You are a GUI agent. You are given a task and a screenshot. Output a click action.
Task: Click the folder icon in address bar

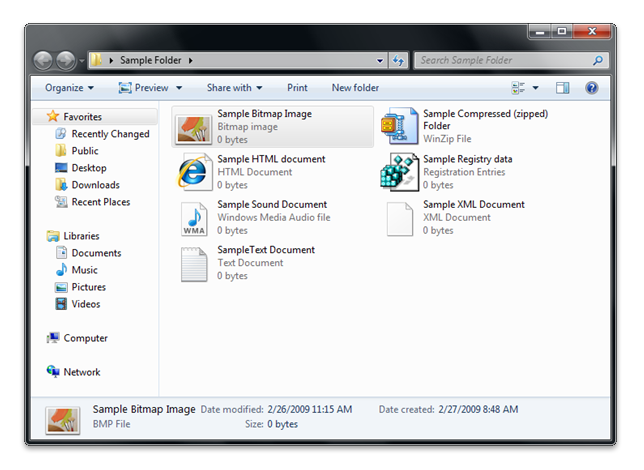(96, 60)
